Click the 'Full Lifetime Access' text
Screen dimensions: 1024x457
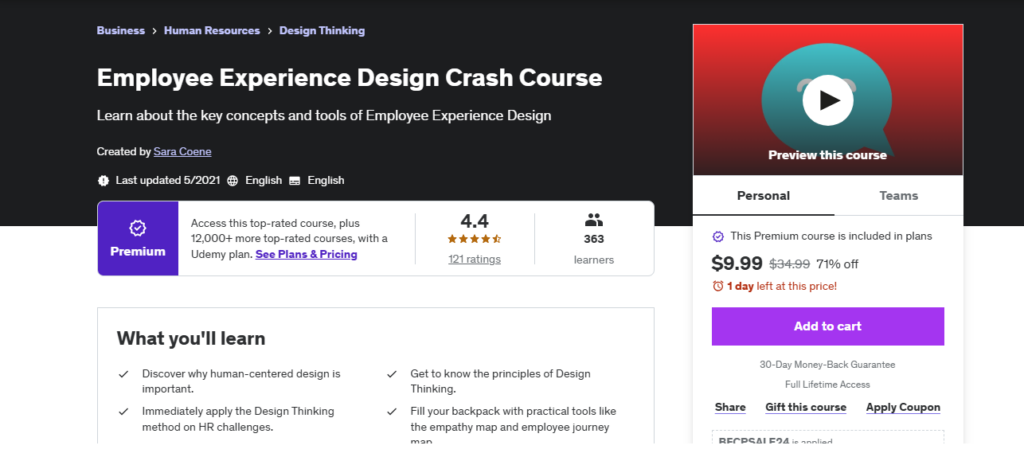pyautogui.click(x=827, y=385)
